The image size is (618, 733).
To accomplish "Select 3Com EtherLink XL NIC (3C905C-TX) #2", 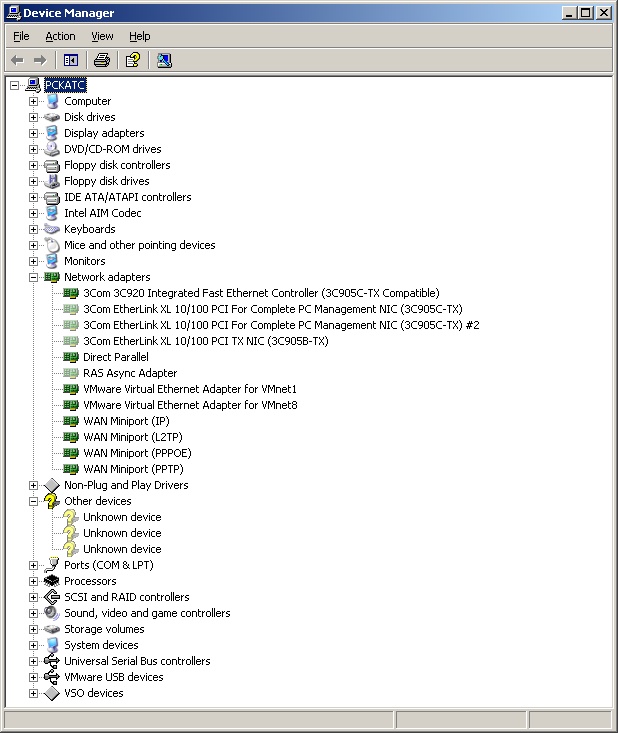I will [281, 325].
